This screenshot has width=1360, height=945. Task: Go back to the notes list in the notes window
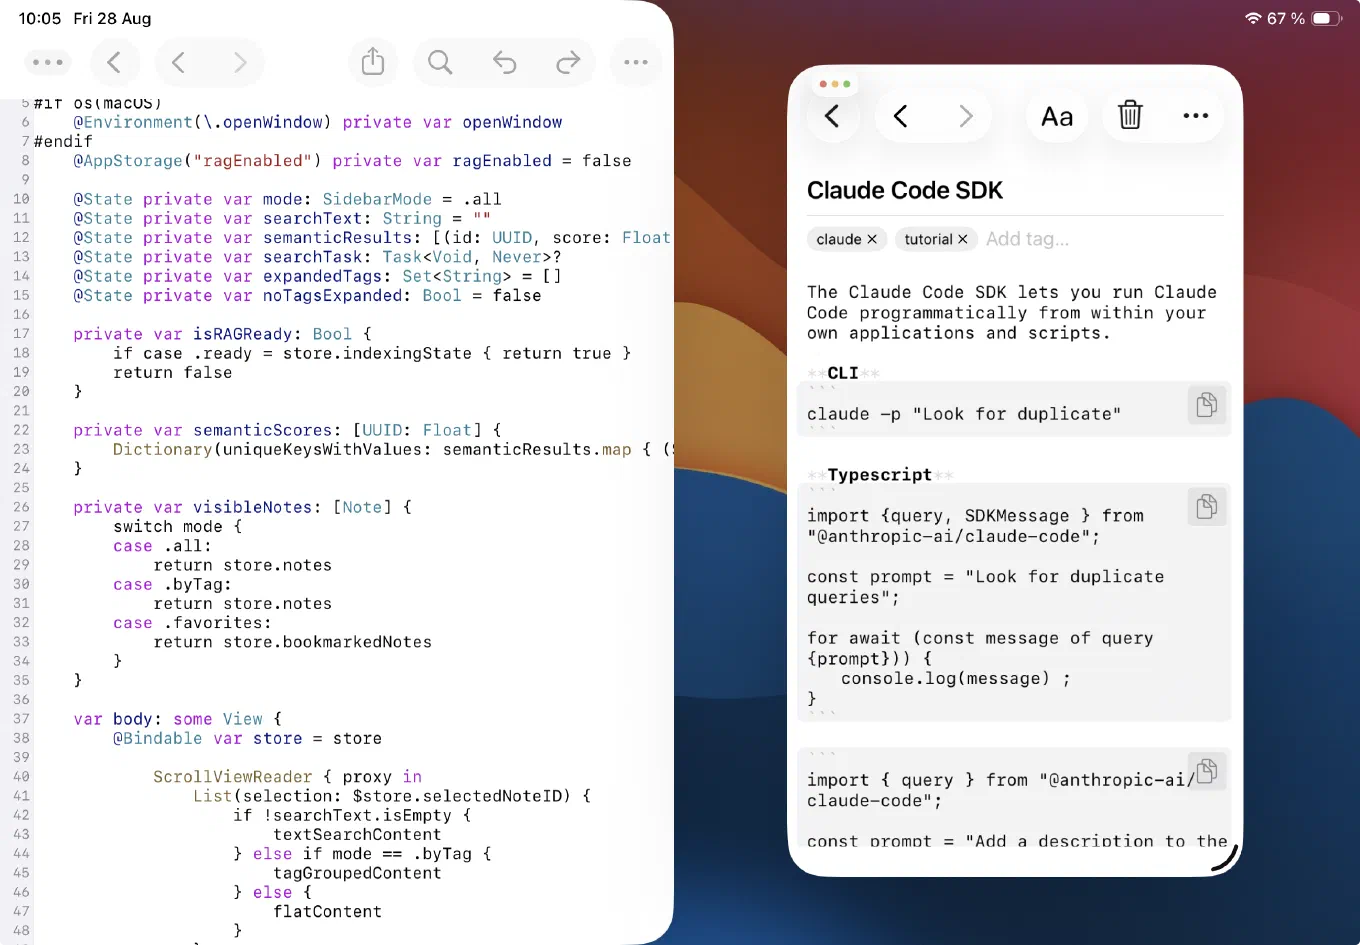pos(832,116)
